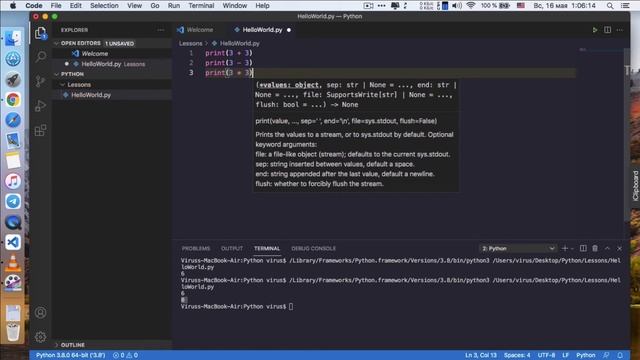The height and width of the screenshot is (360, 640).
Task: Open the Extensions view
Action: coord(40,131)
